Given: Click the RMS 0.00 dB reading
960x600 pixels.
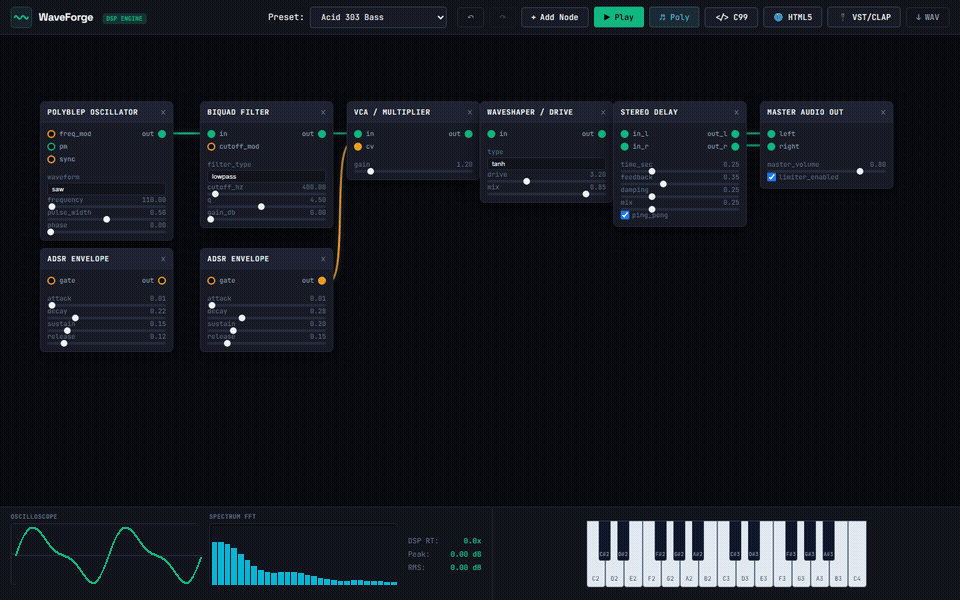Looking at the screenshot, I should [x=444, y=568].
